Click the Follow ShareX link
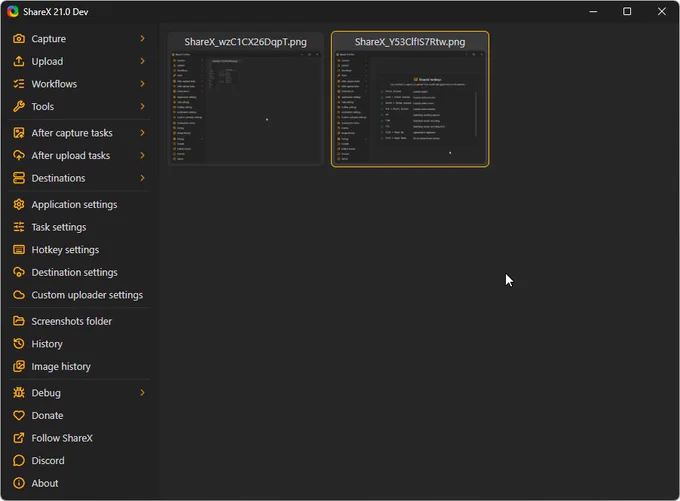The image size is (680, 501). pyautogui.click(x=79, y=438)
